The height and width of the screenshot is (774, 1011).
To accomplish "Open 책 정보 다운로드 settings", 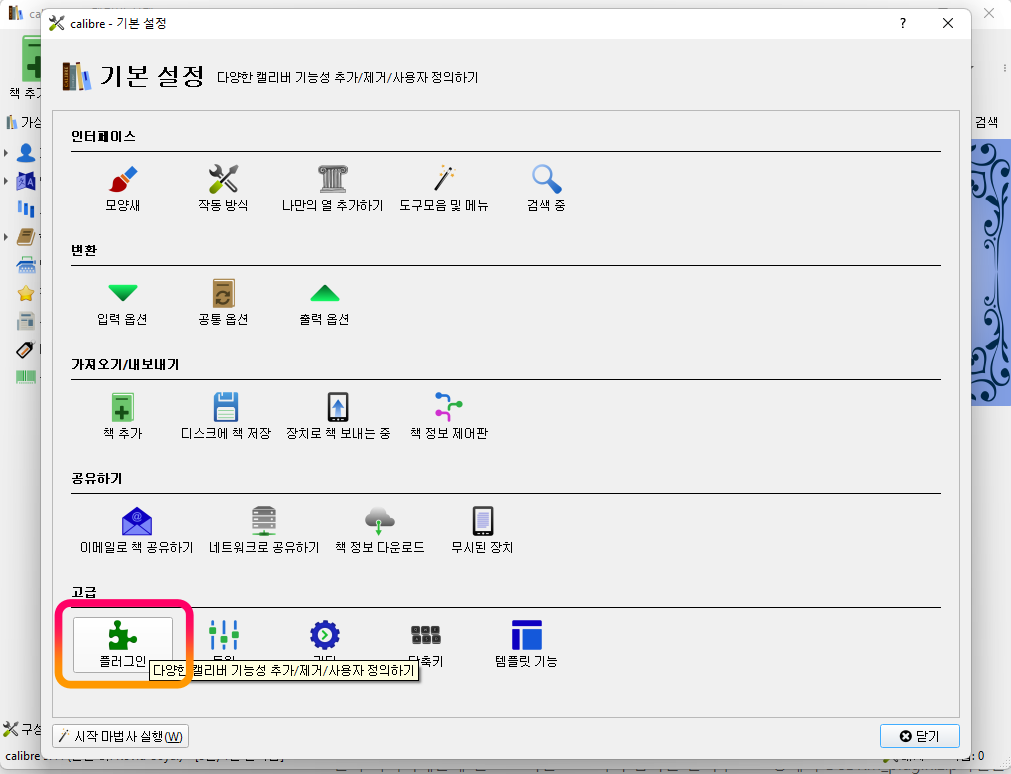I will [x=380, y=530].
